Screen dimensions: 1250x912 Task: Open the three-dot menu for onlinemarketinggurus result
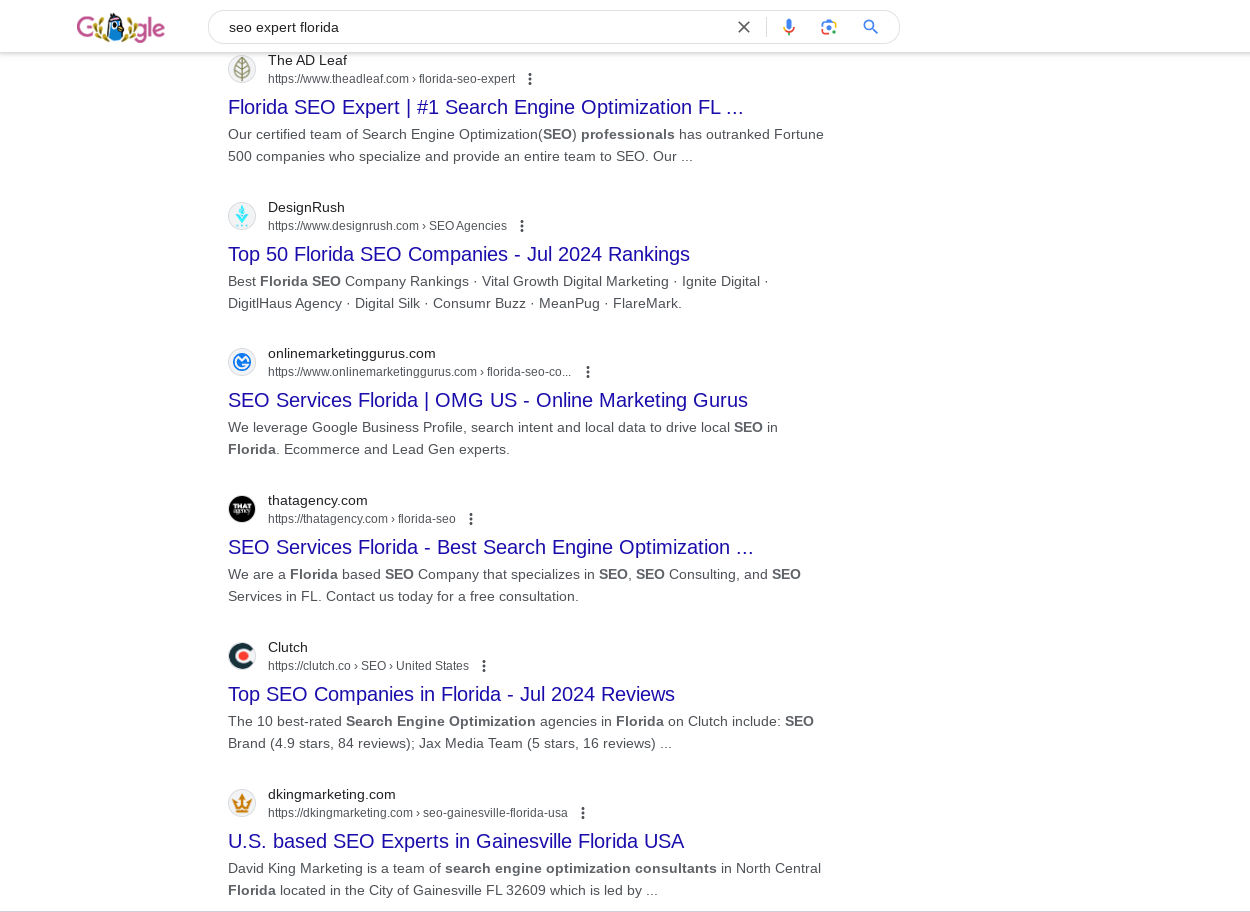pyautogui.click(x=588, y=372)
